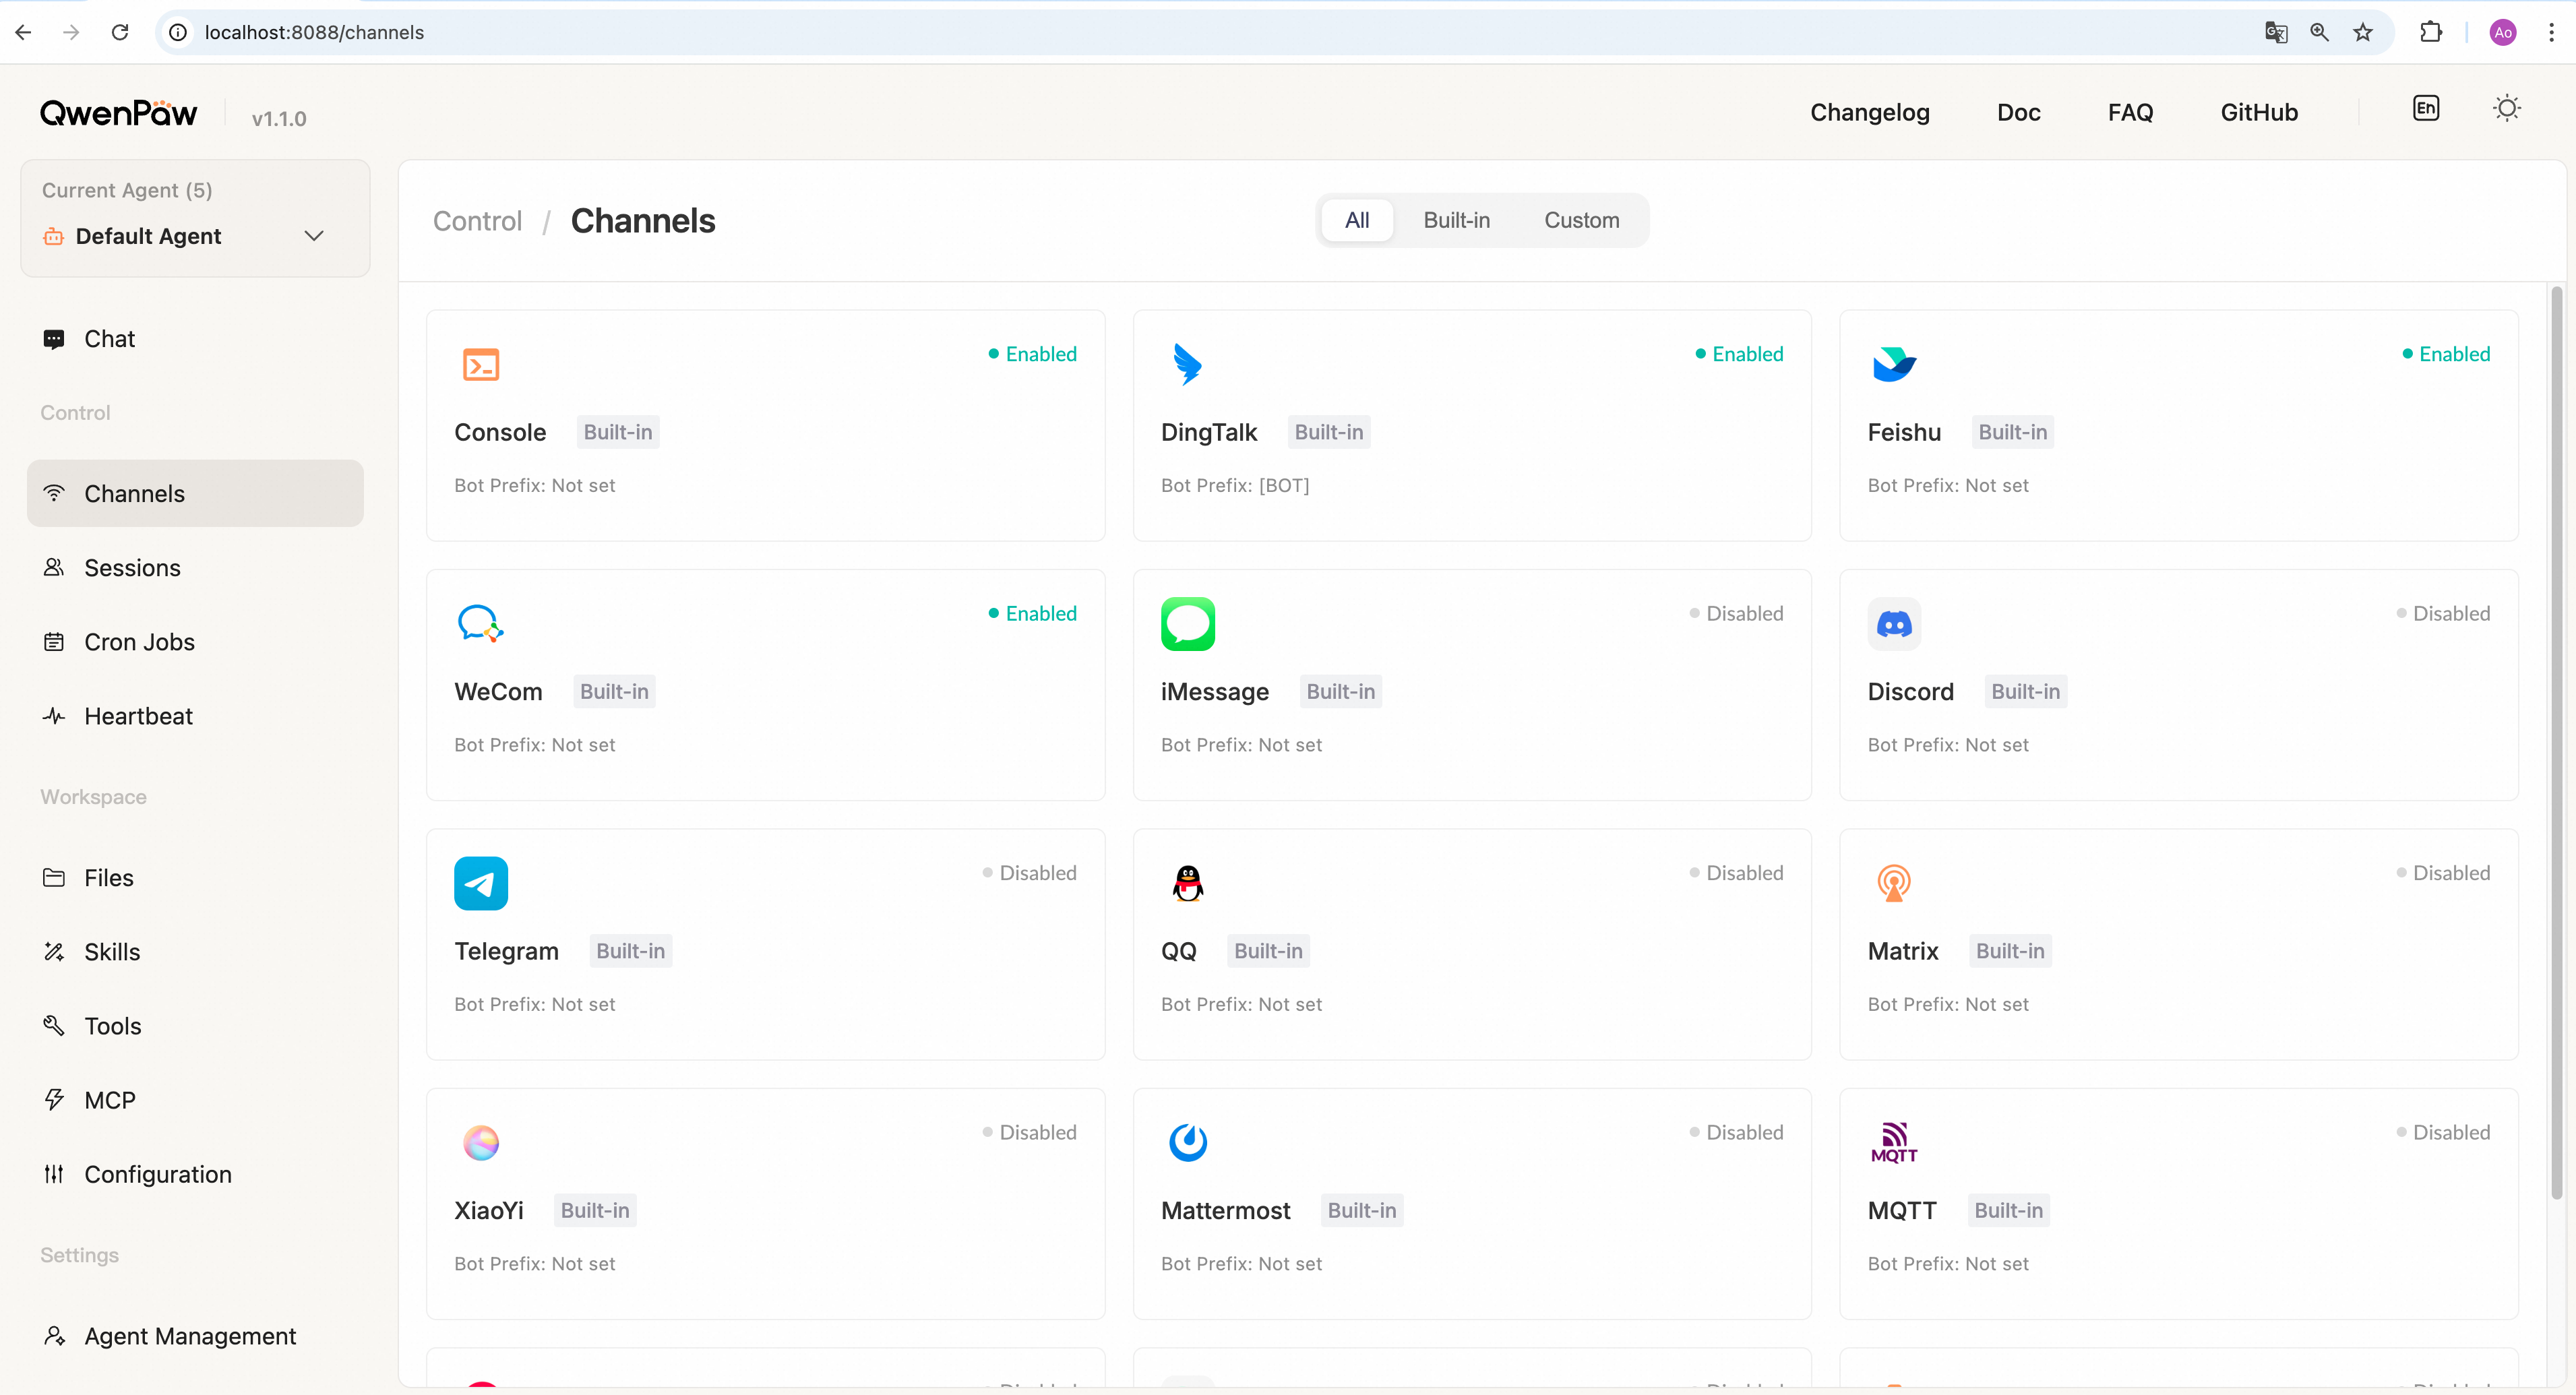This screenshot has width=2576, height=1395.
Task: Click the QQ penguin icon
Action: pos(1188,884)
